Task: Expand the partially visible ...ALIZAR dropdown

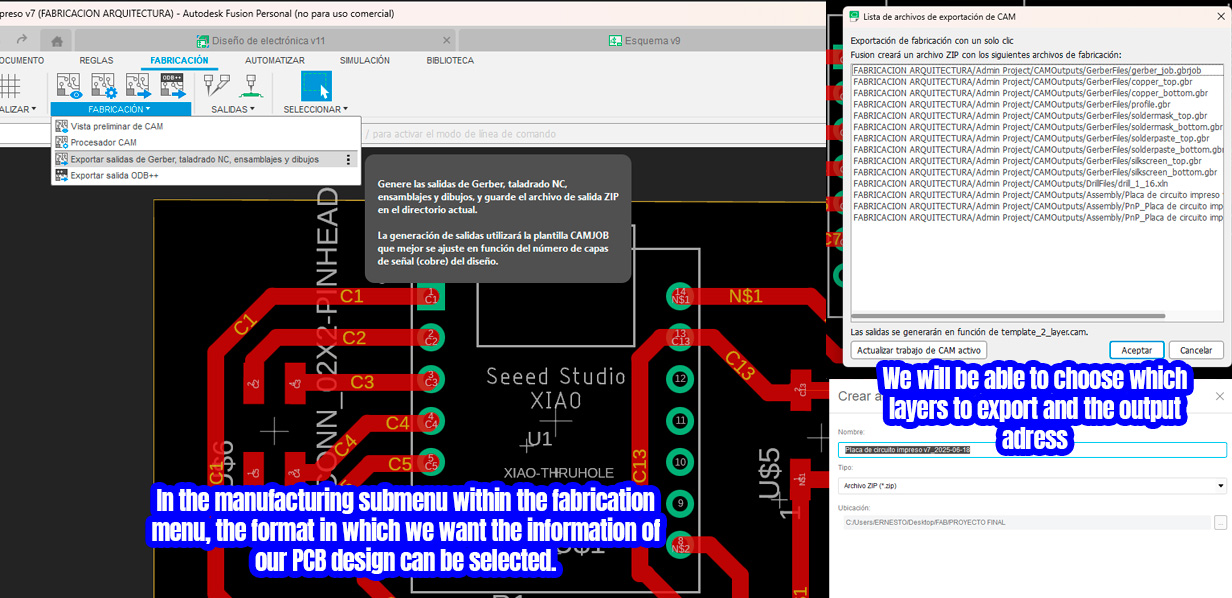Action: click(18, 109)
